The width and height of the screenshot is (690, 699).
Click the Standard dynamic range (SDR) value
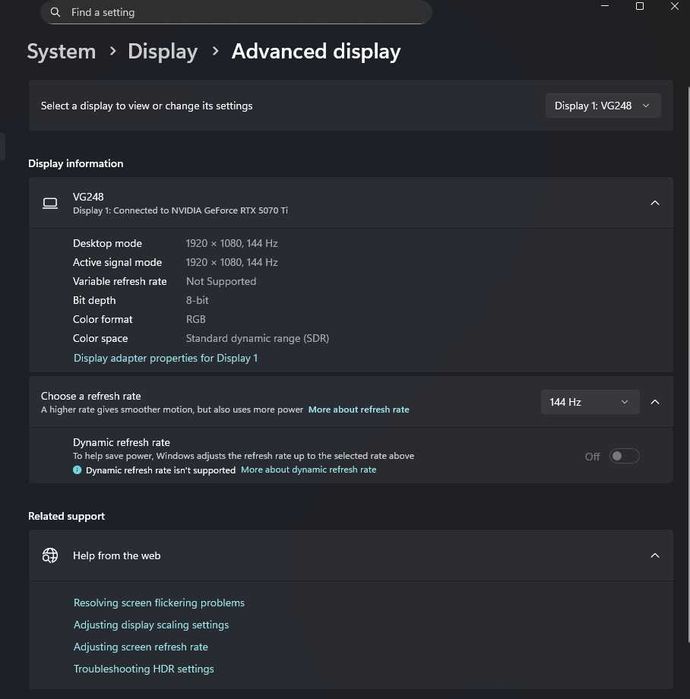257,338
